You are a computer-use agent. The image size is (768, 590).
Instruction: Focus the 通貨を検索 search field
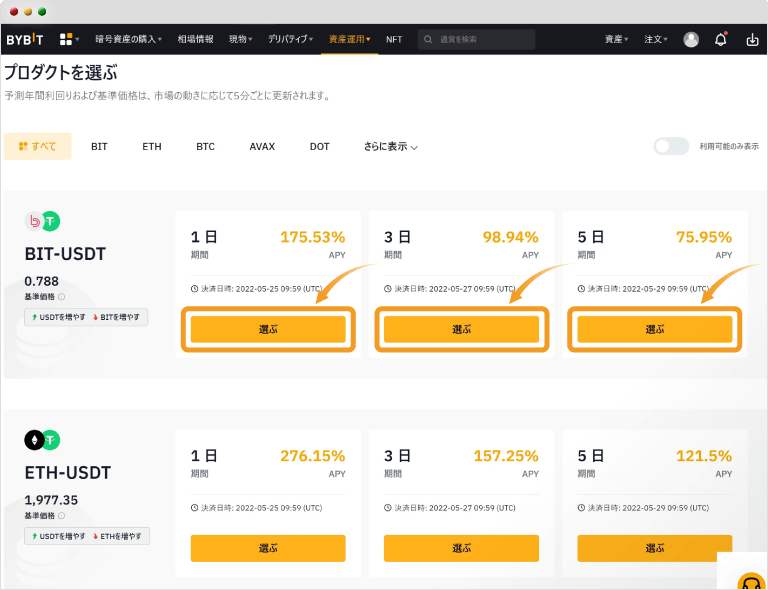(x=476, y=39)
